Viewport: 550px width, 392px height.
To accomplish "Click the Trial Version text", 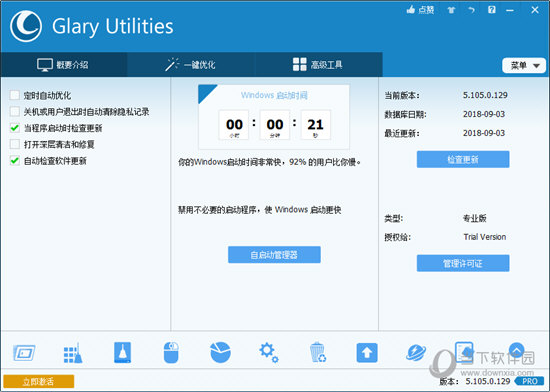I will coord(485,237).
